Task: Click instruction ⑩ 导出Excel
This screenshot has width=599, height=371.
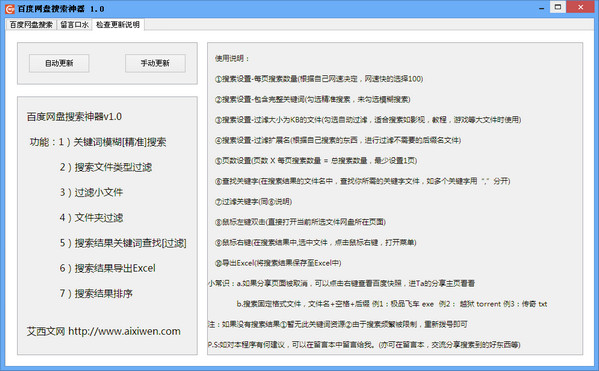Action: pyautogui.click(x=278, y=263)
